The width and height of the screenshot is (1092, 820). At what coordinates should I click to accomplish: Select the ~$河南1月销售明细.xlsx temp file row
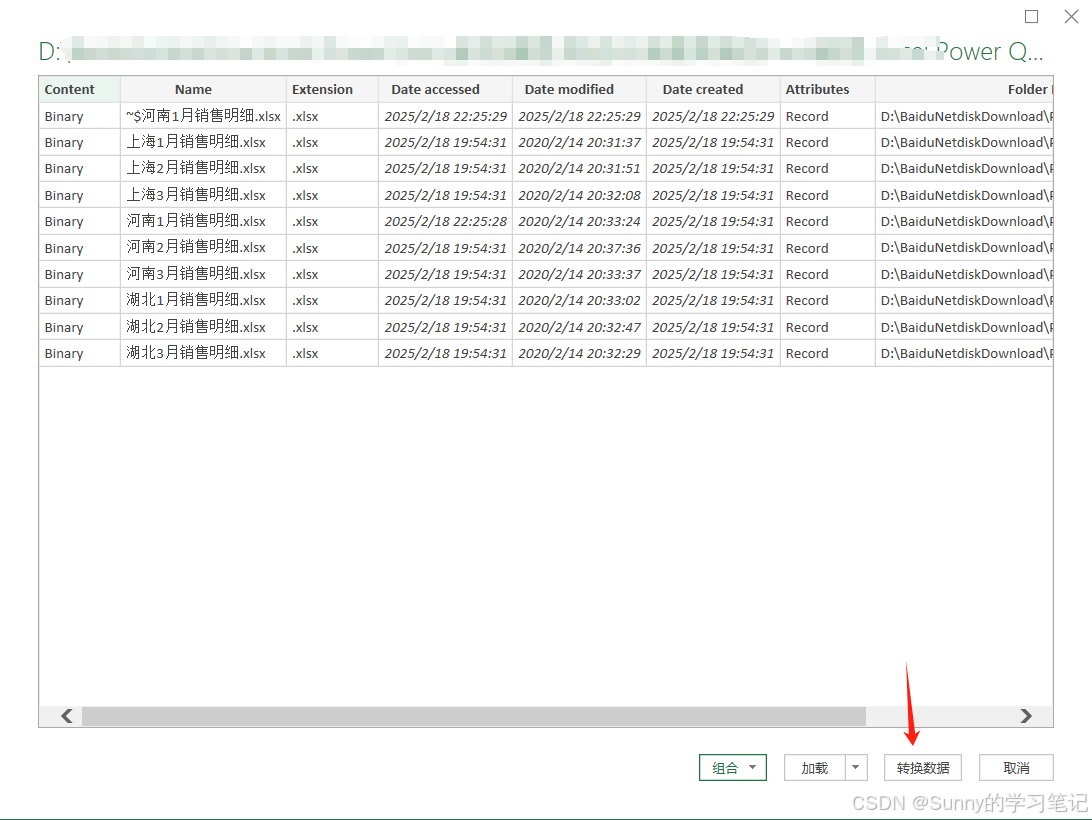point(203,116)
